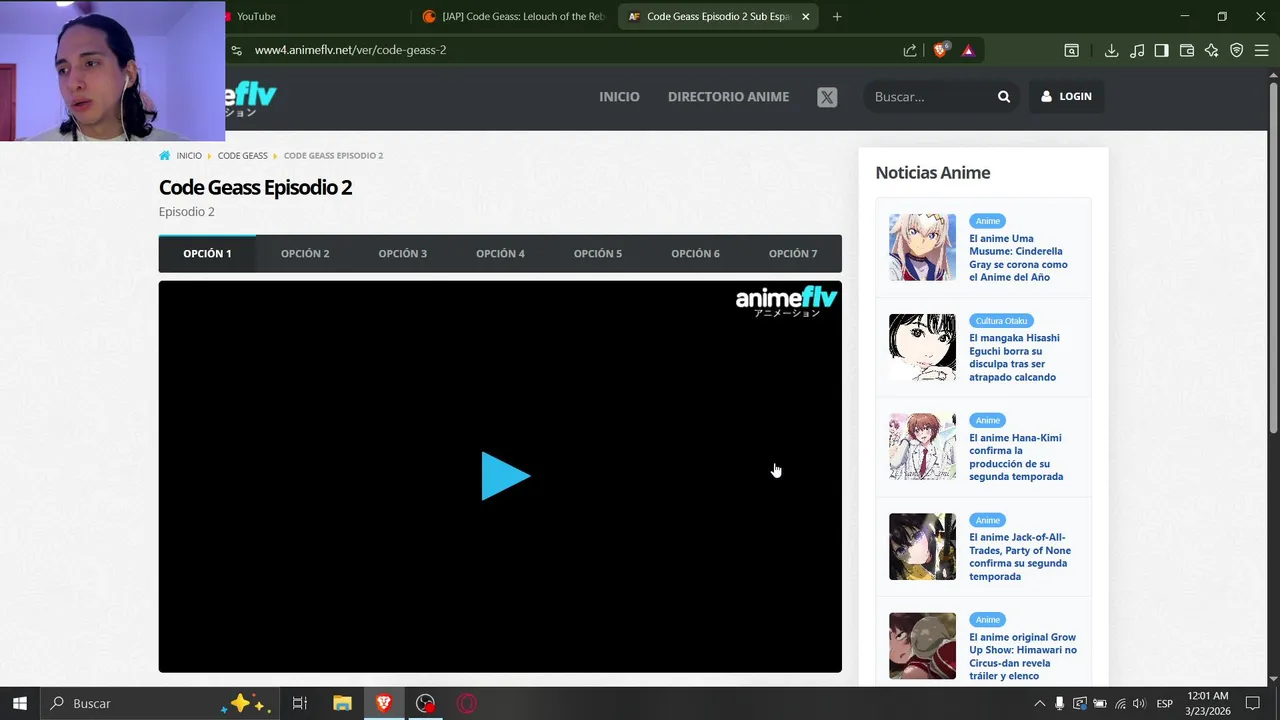Select the OPCIÓN 4 video tab
The height and width of the screenshot is (720, 1280).
click(500, 254)
